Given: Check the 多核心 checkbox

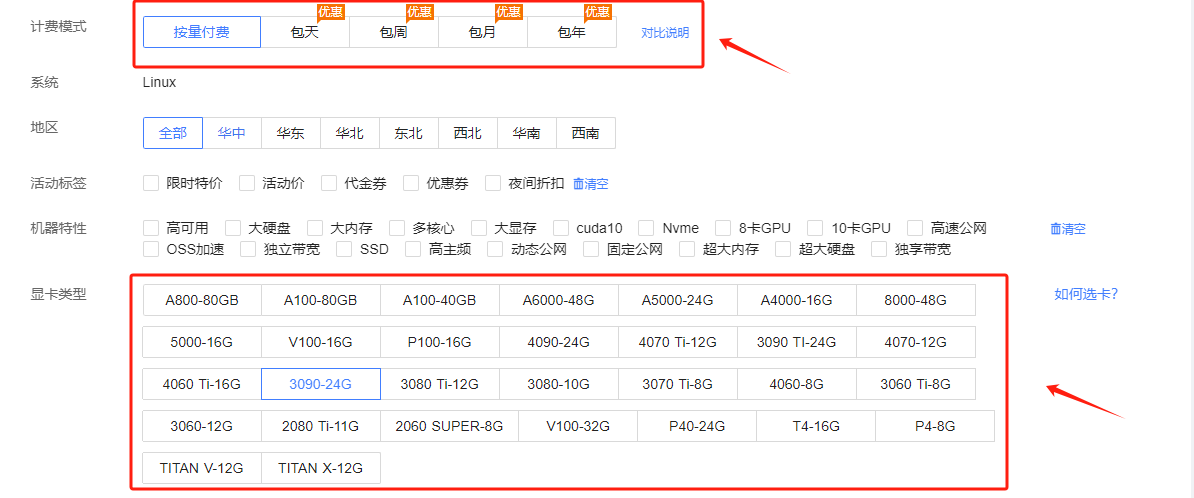Looking at the screenshot, I should coord(397,228).
